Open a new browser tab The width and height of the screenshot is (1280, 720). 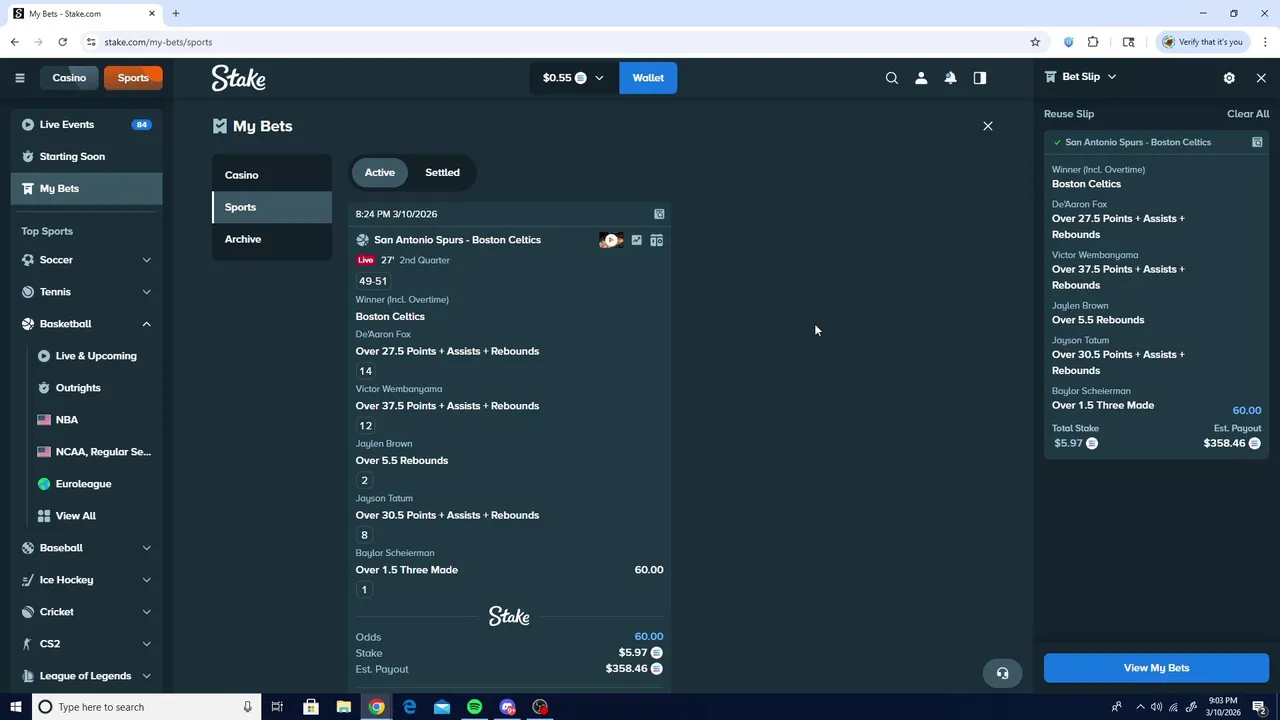pos(176,14)
